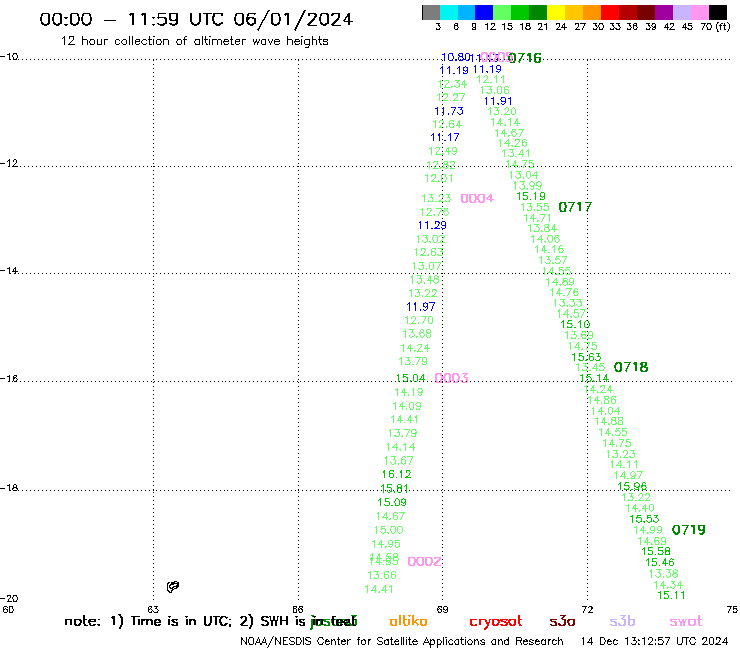The height and width of the screenshot is (650, 740).
Task: Click the wave height value 15.46
Action: pos(660,562)
